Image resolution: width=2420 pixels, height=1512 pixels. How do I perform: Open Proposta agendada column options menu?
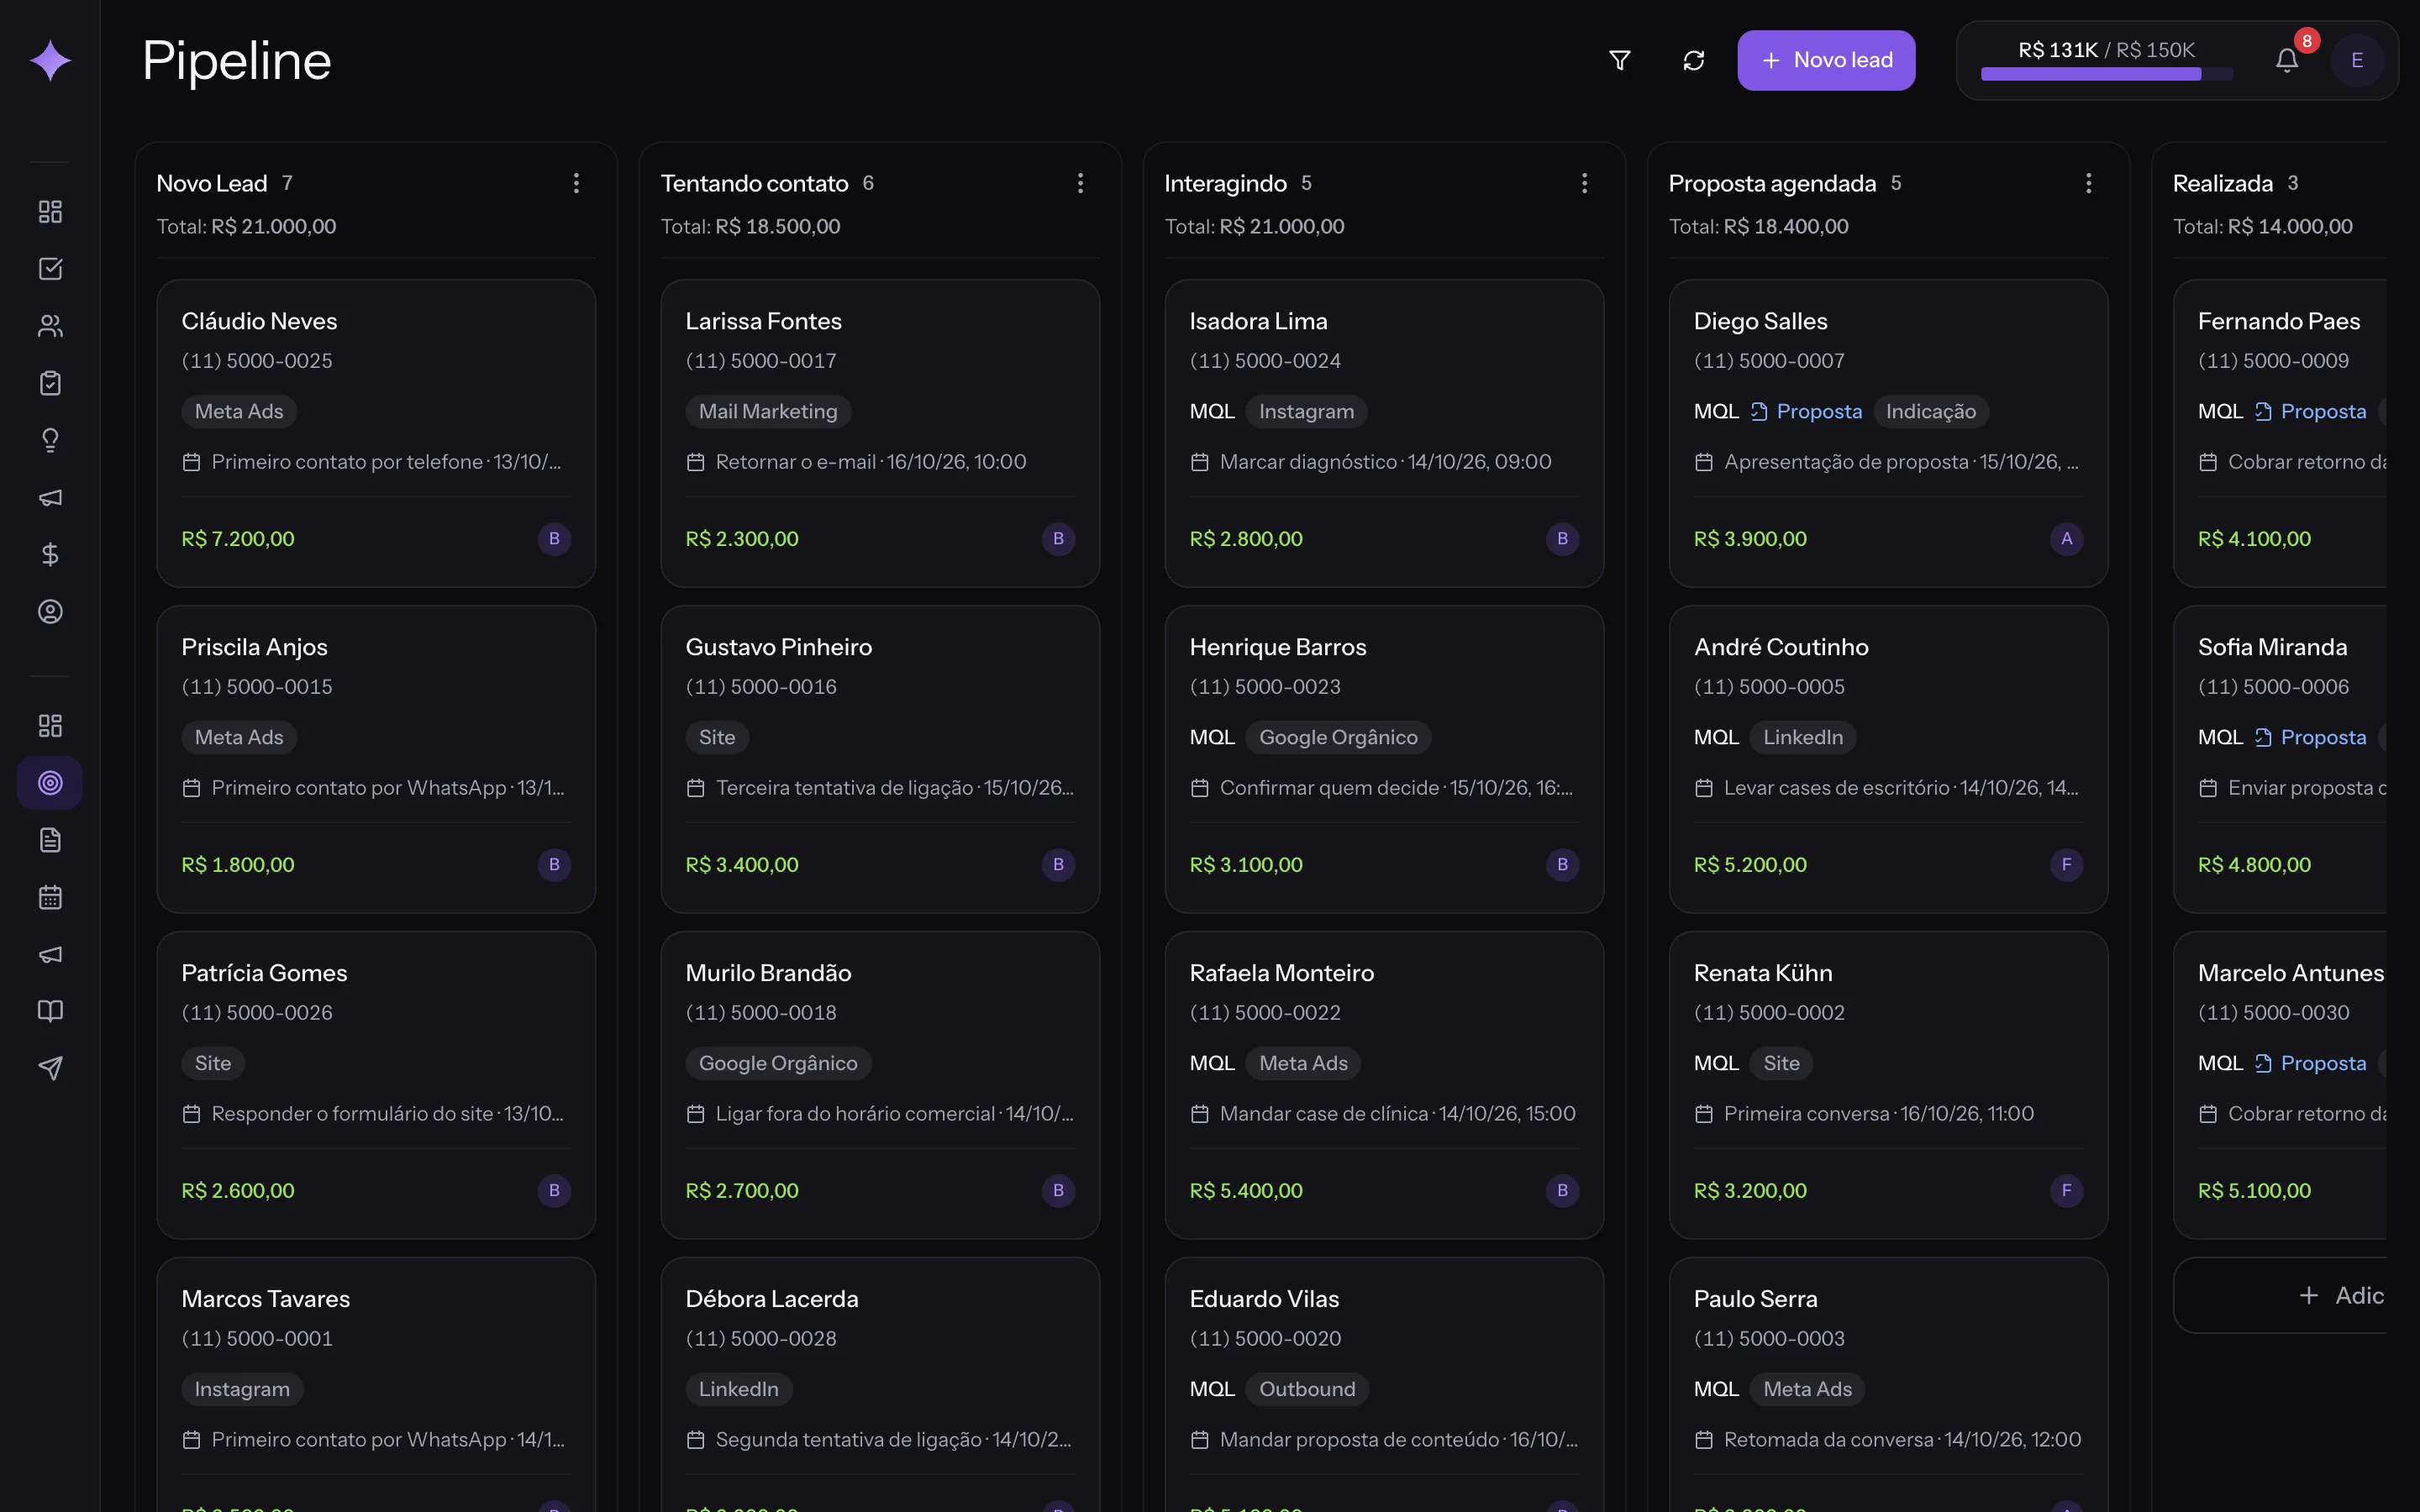point(2088,183)
